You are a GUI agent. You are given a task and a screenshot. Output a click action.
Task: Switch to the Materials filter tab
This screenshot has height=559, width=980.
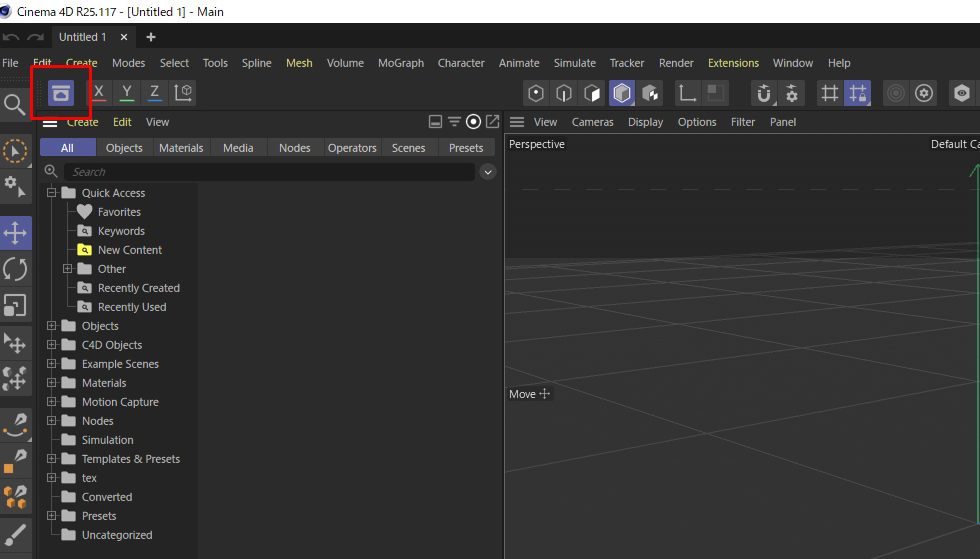pyautogui.click(x=181, y=148)
